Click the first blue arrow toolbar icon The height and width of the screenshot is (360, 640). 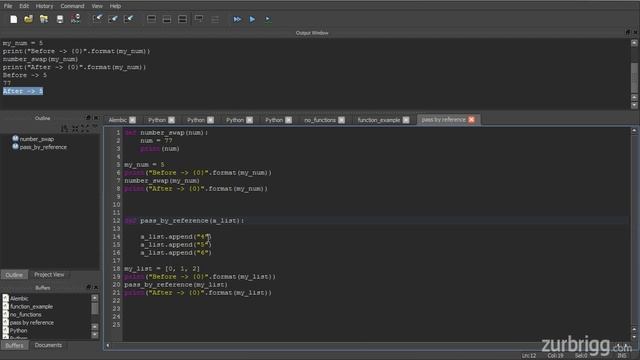tap(98, 19)
